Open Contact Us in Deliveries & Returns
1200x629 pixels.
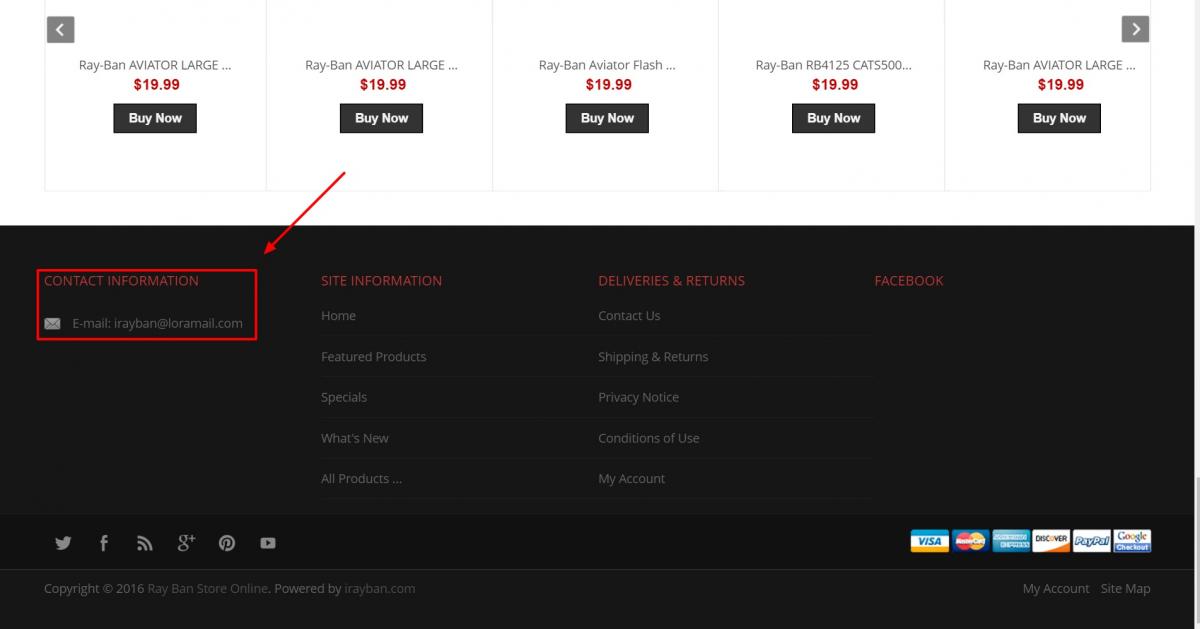coord(629,316)
